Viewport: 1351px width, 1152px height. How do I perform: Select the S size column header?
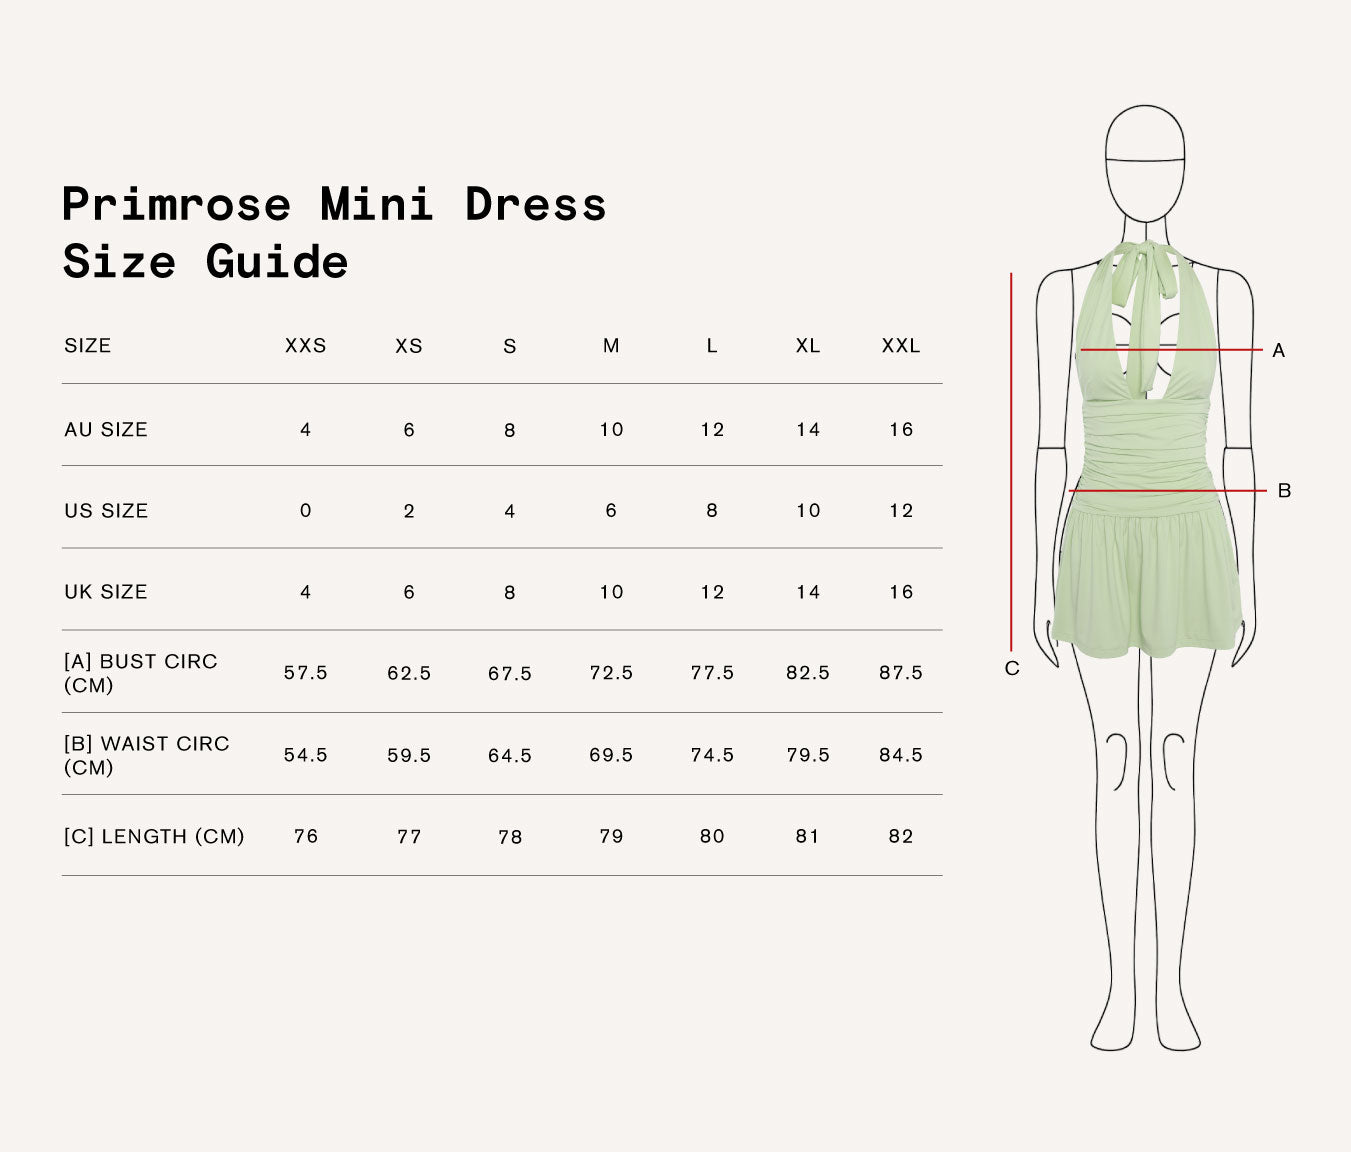coord(509,346)
